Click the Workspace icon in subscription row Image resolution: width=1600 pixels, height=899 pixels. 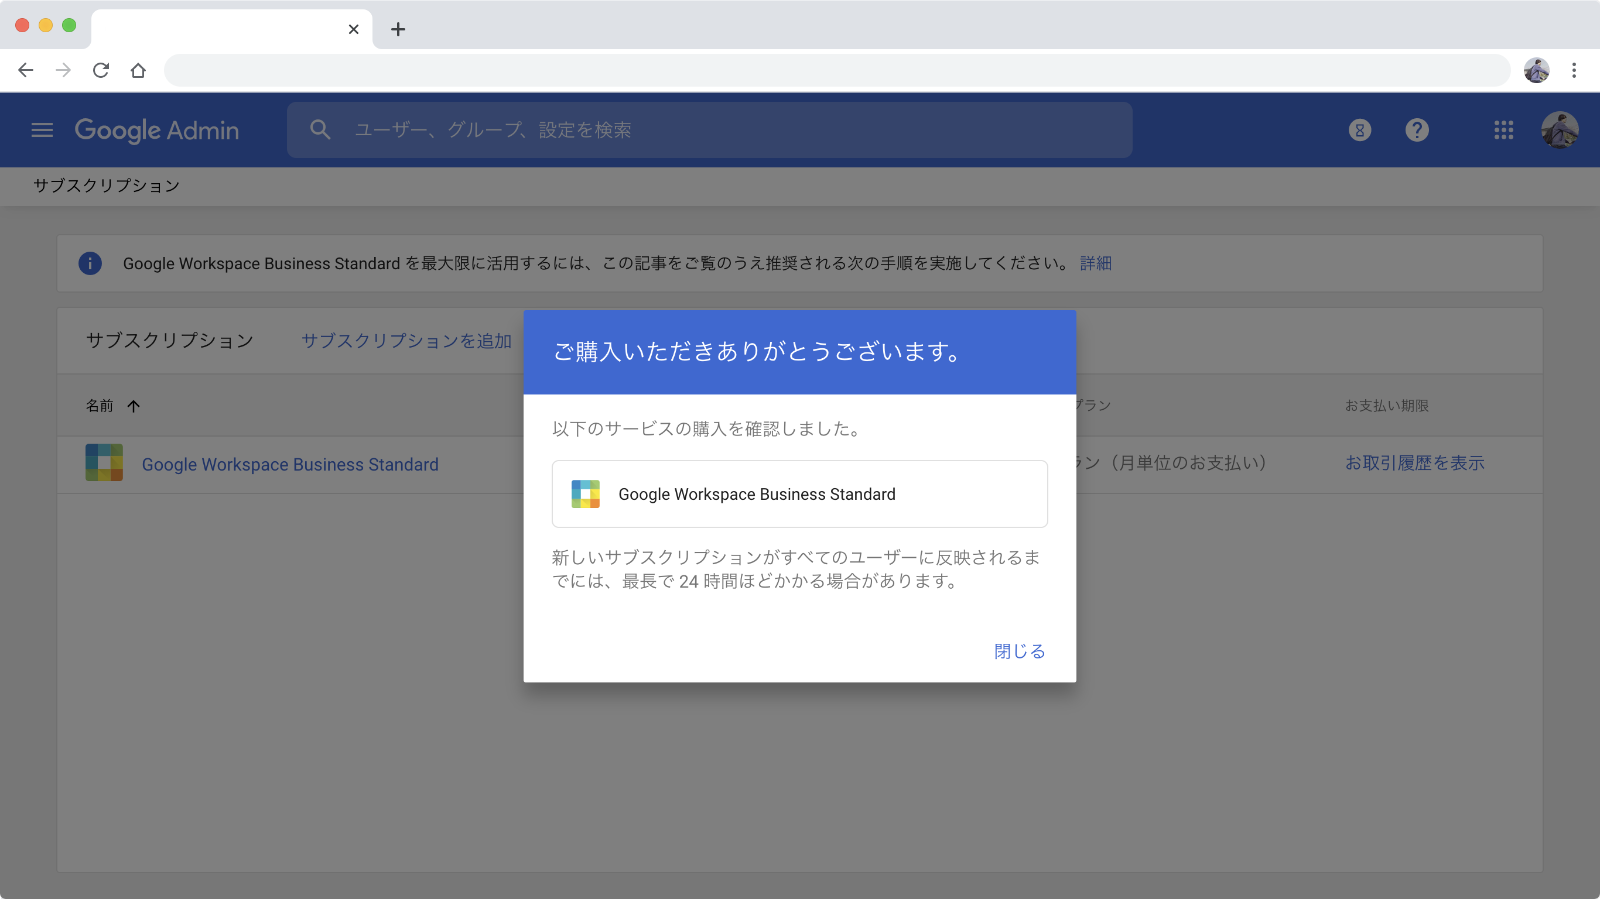click(x=104, y=463)
